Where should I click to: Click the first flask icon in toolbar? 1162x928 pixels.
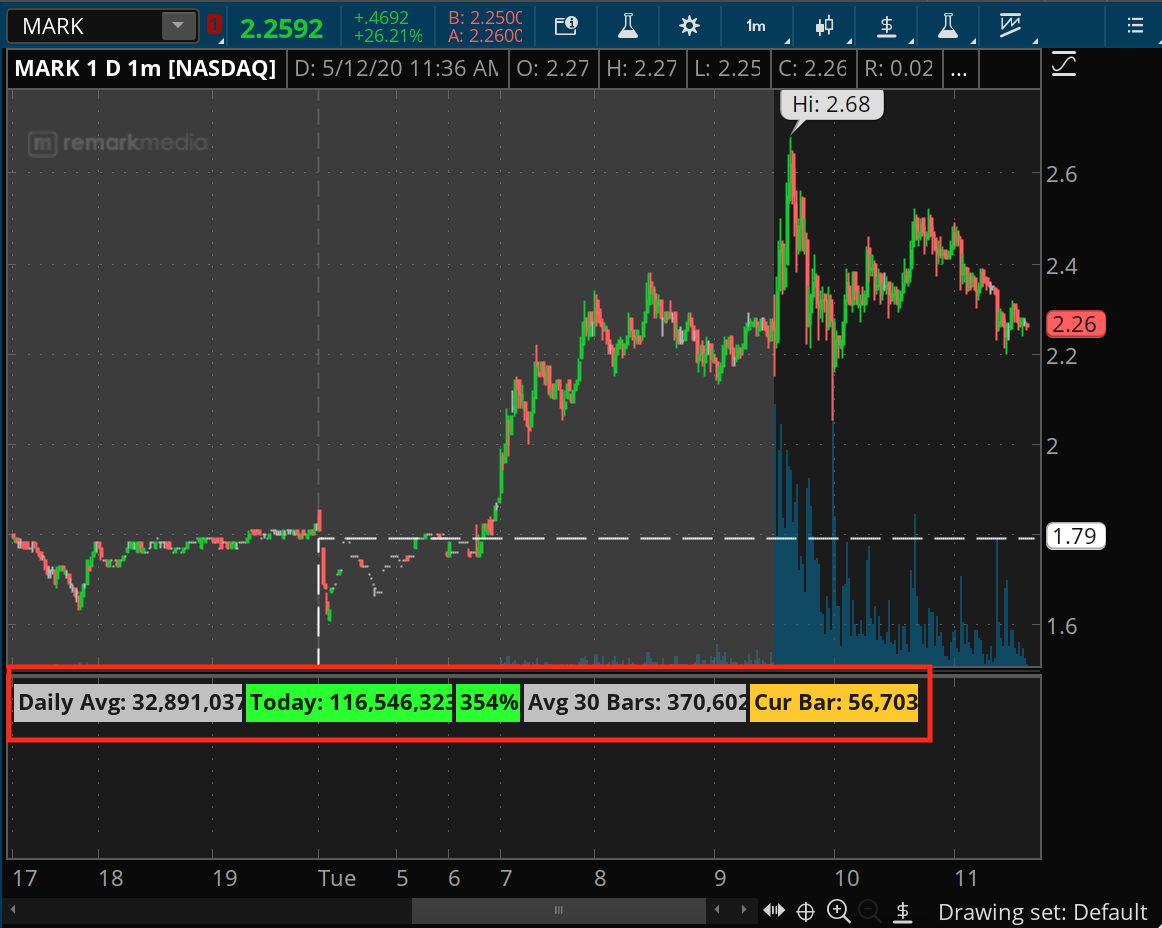pyautogui.click(x=628, y=26)
